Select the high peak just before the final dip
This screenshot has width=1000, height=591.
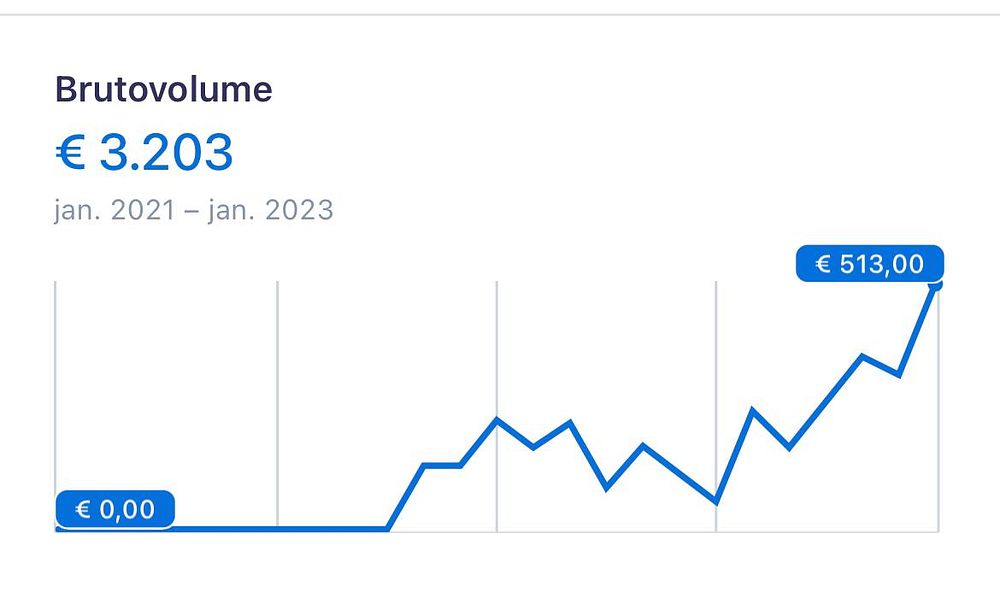[x=863, y=356]
